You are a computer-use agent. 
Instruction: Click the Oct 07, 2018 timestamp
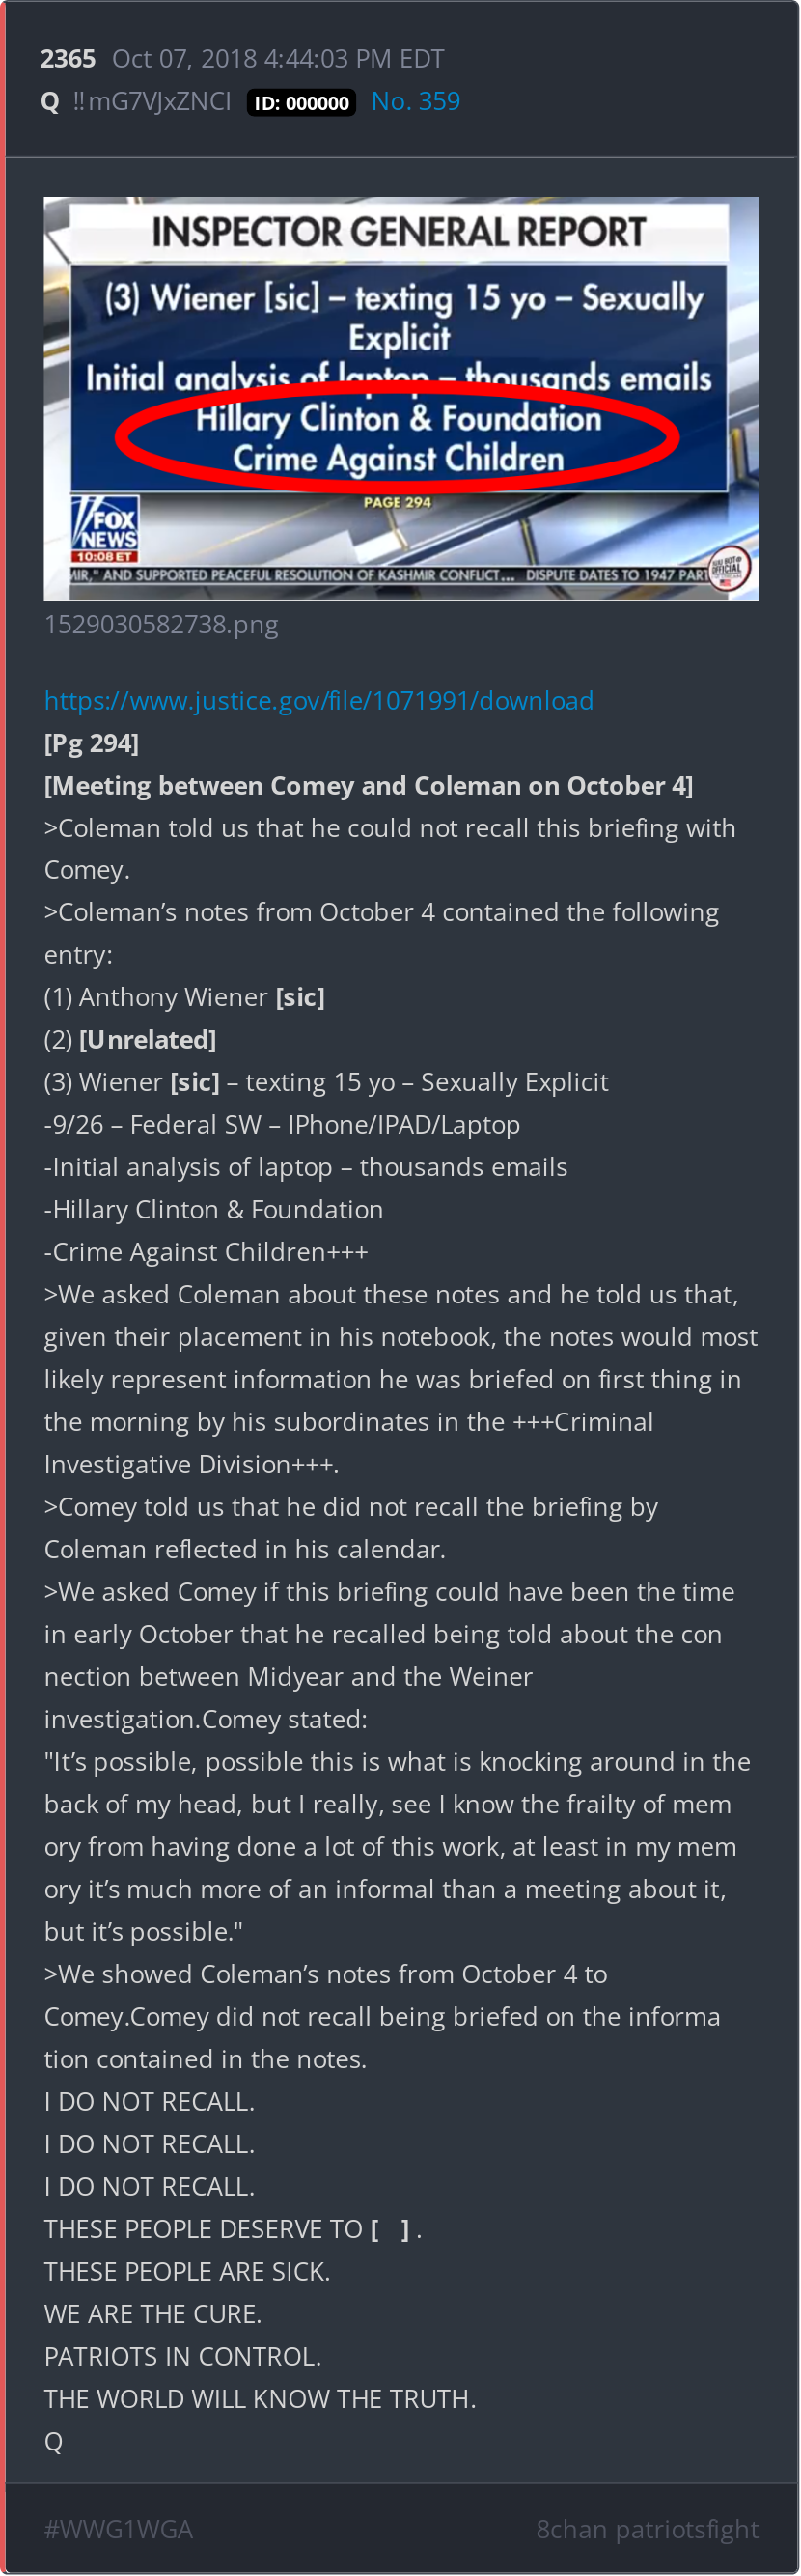[278, 59]
